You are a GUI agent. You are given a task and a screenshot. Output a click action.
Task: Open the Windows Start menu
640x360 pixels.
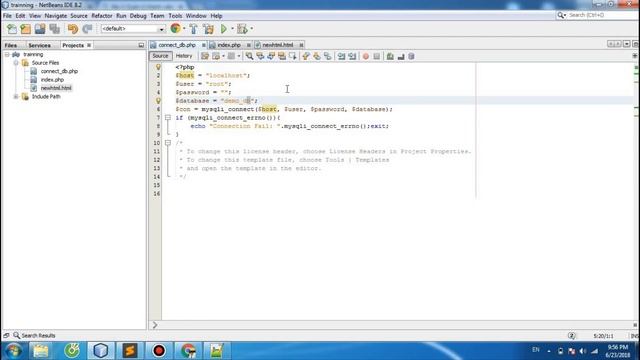pos(13,351)
